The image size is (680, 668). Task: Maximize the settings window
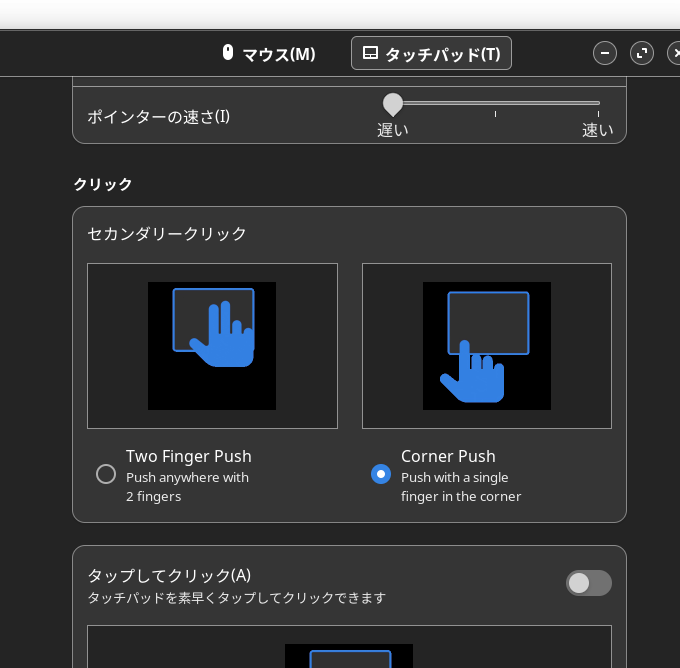(x=642, y=53)
